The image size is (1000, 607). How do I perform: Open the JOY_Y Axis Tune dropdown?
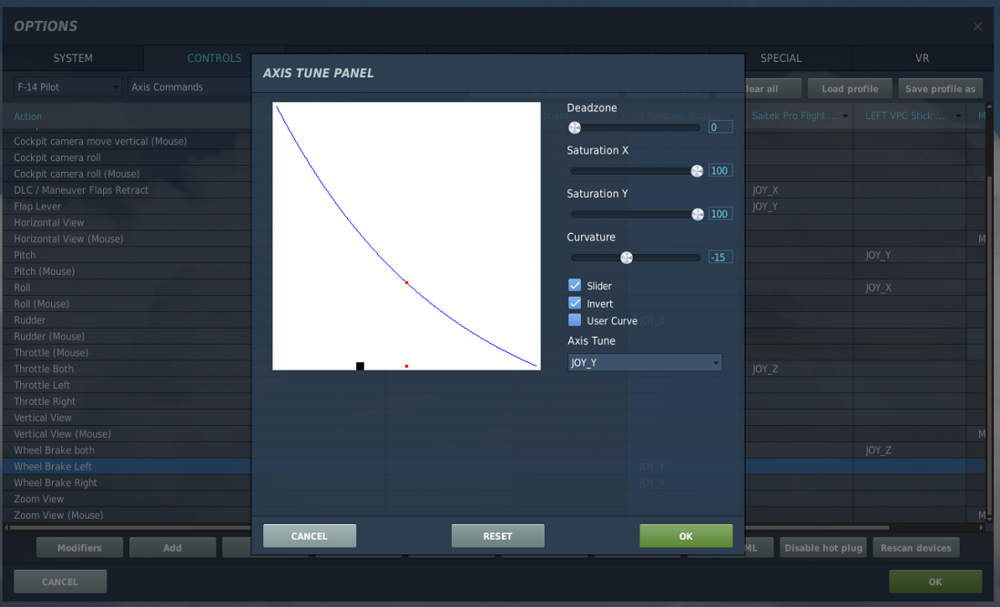644,362
